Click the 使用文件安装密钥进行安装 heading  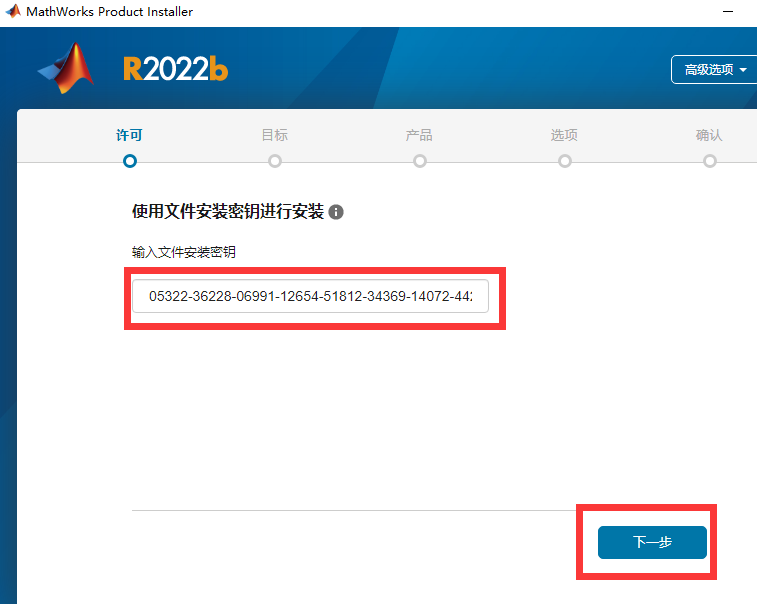click(x=228, y=211)
